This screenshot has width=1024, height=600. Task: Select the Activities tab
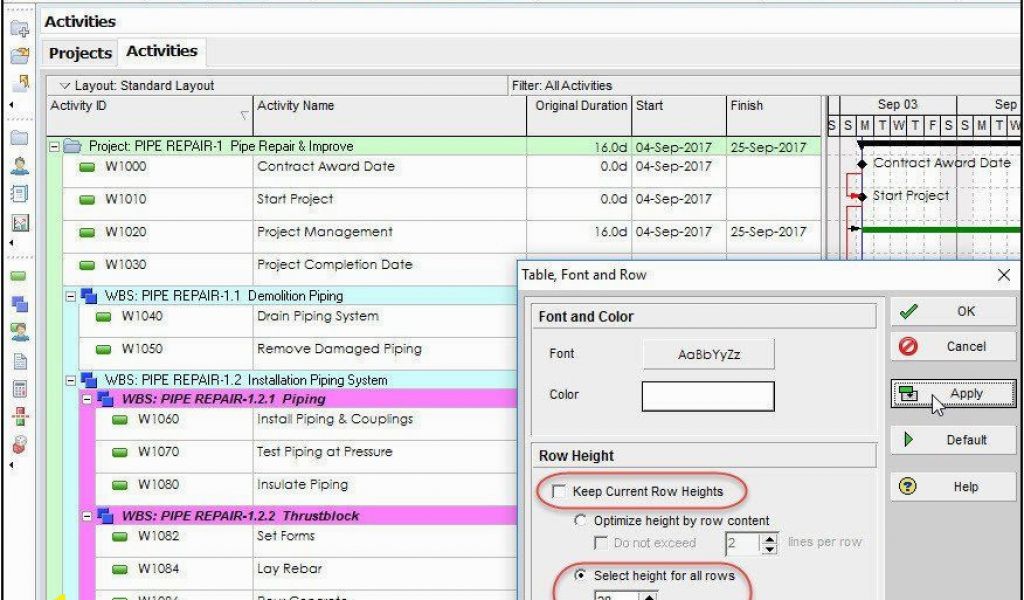tap(162, 51)
